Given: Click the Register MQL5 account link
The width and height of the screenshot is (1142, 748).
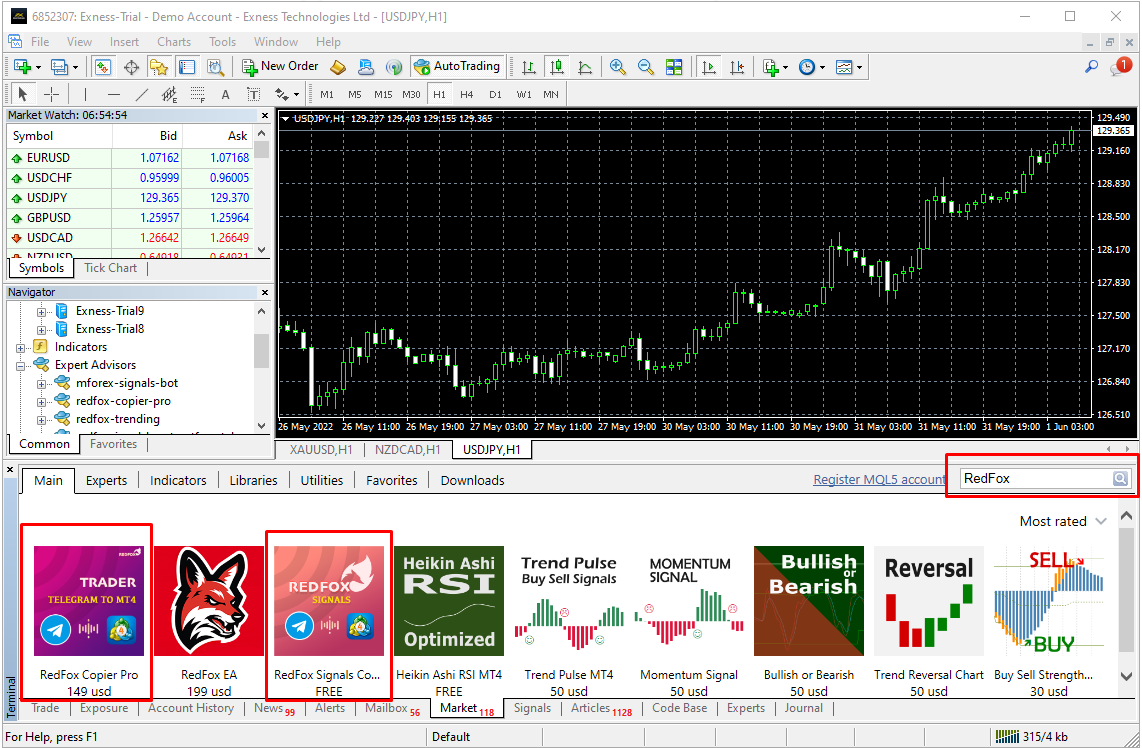Looking at the screenshot, I should (x=879, y=479).
